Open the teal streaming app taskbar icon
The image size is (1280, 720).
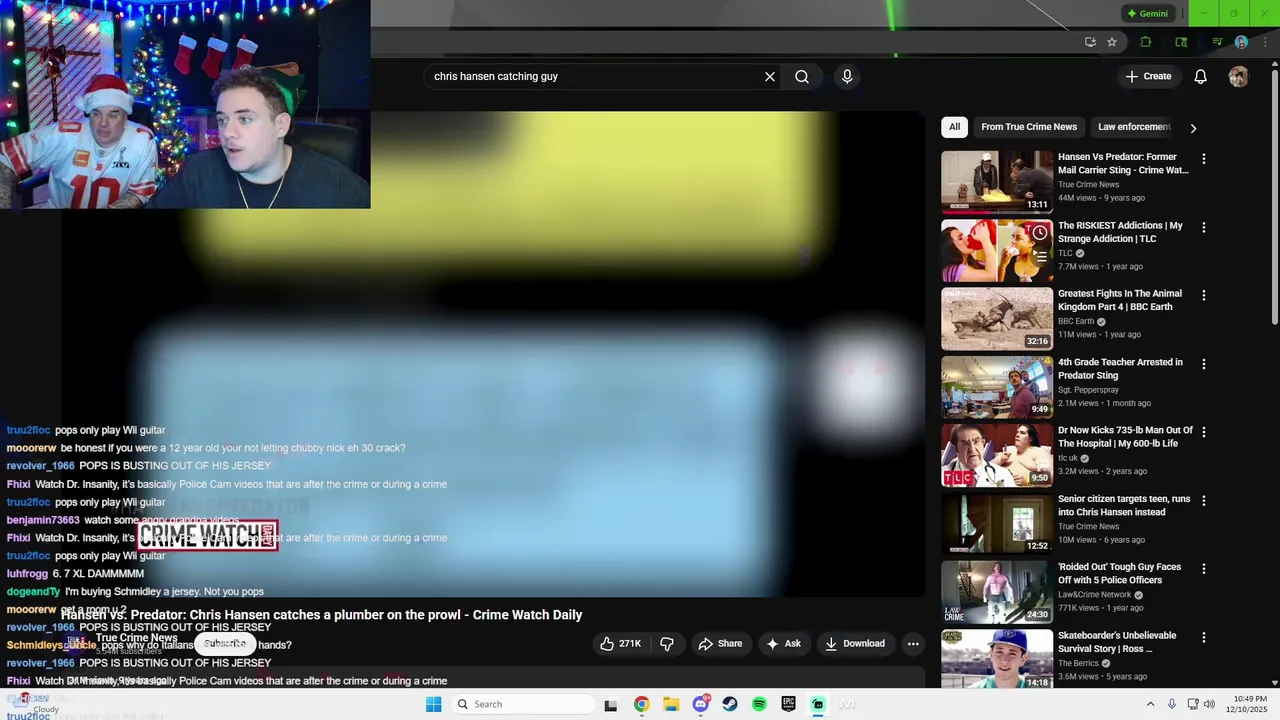[818, 704]
